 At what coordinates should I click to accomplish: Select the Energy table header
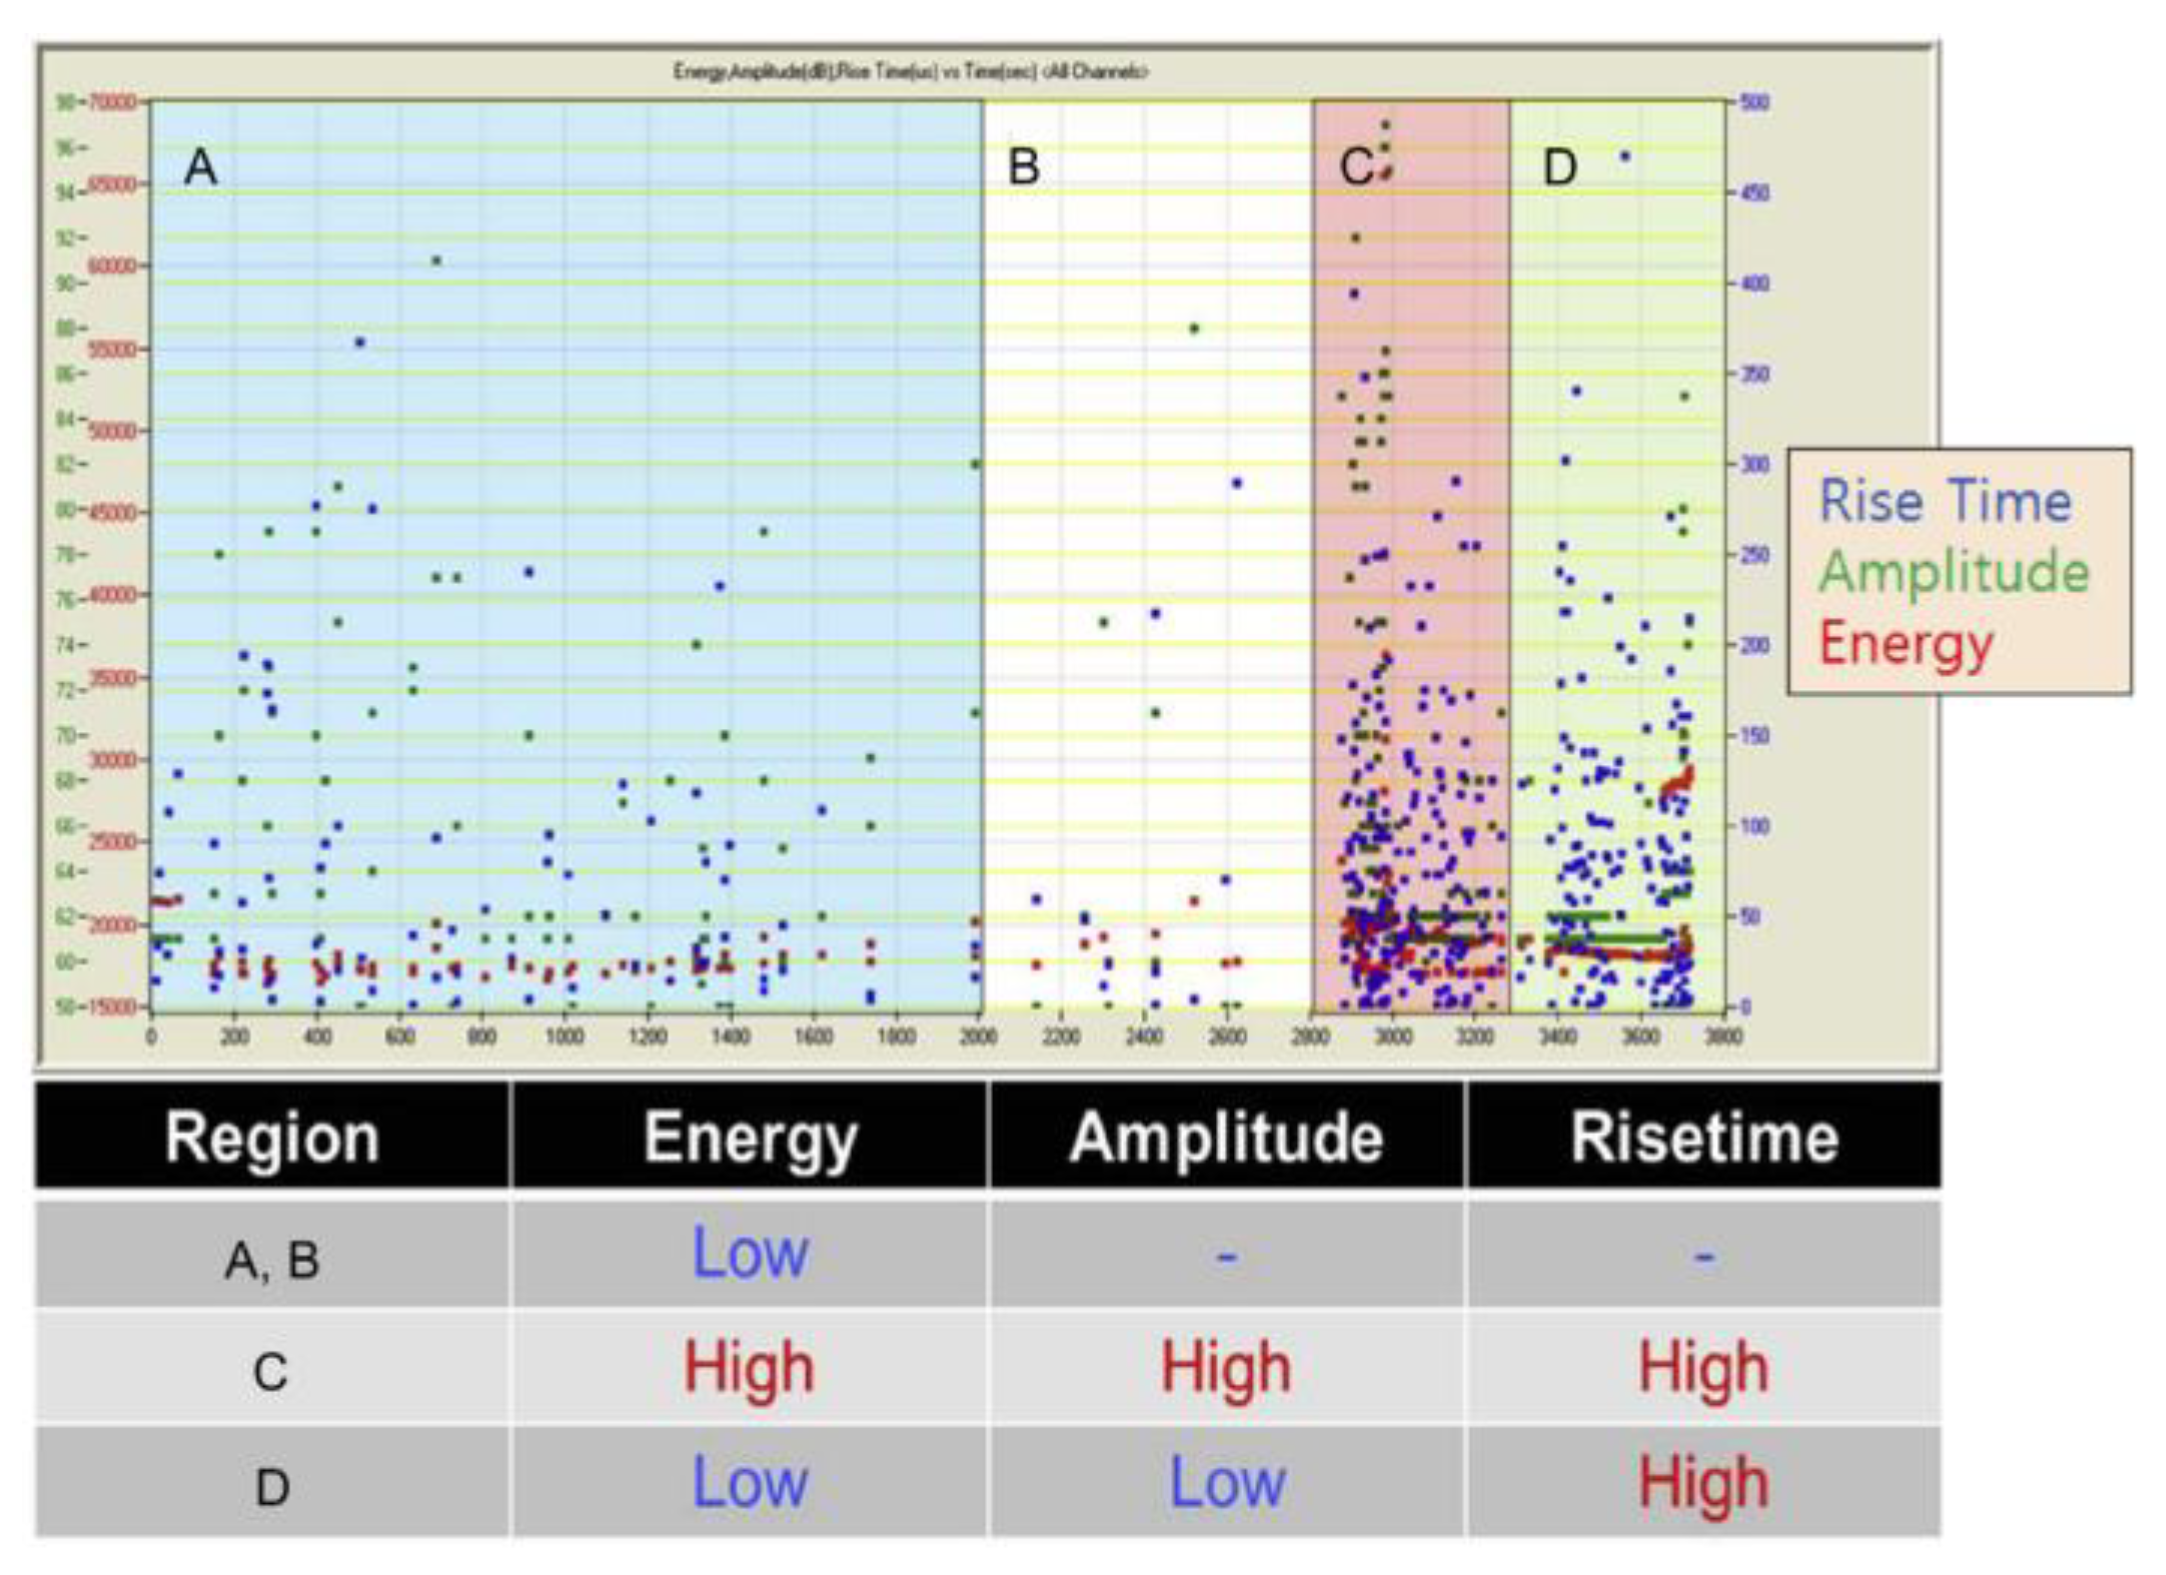pyautogui.click(x=749, y=1137)
